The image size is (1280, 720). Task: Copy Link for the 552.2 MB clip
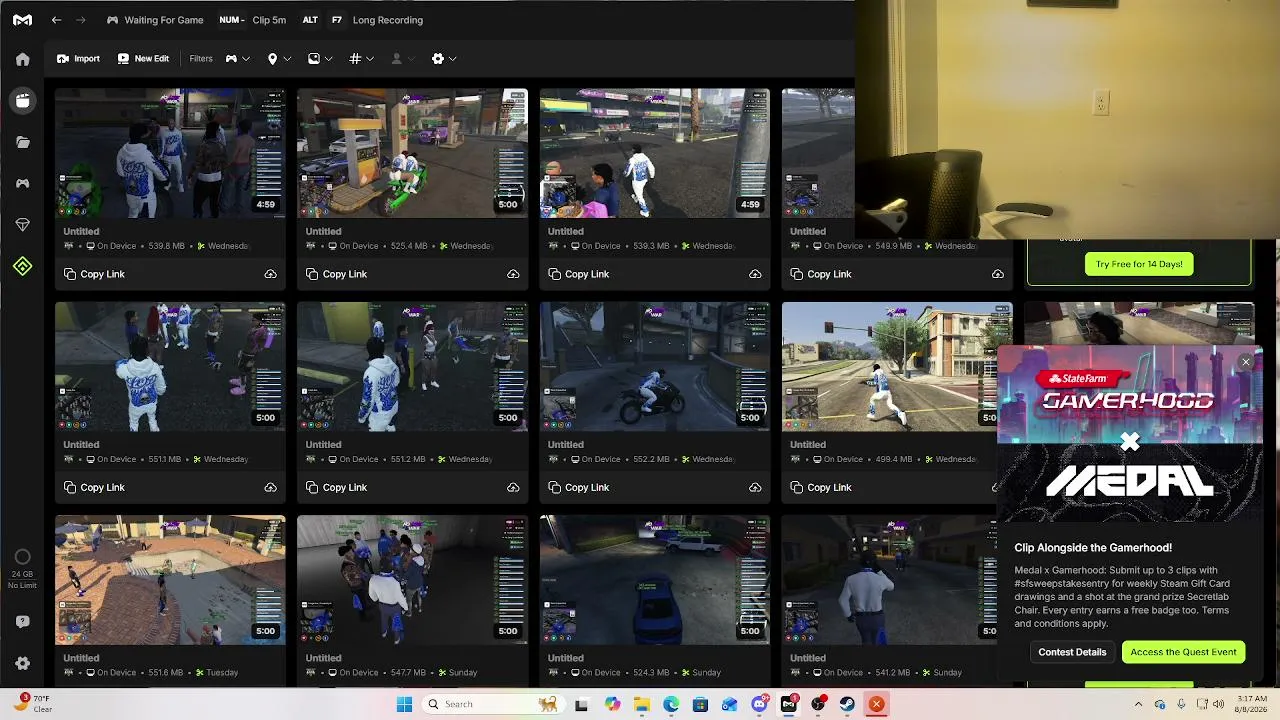pyautogui.click(x=578, y=487)
